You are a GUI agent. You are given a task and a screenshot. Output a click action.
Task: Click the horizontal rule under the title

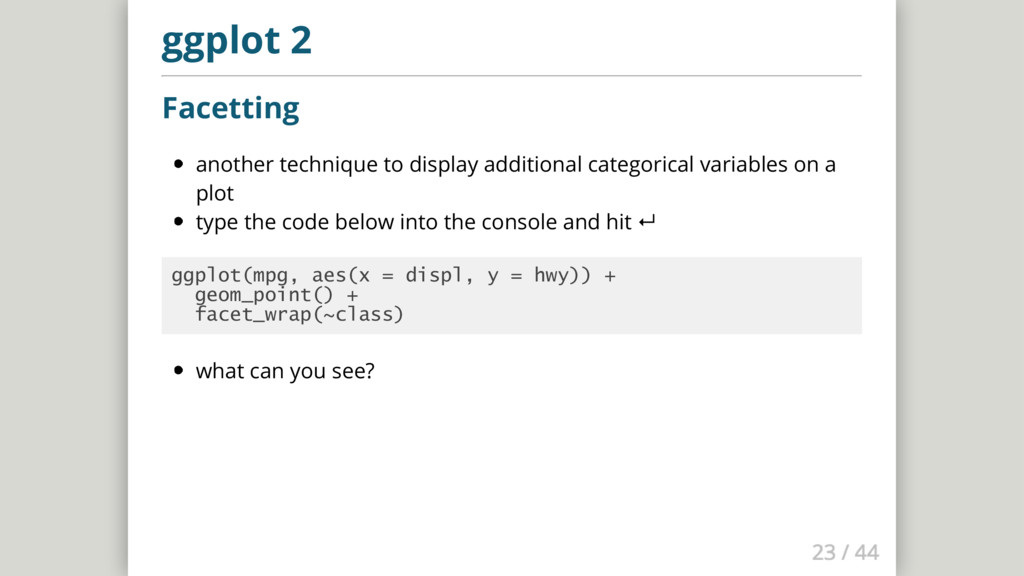[511, 75]
